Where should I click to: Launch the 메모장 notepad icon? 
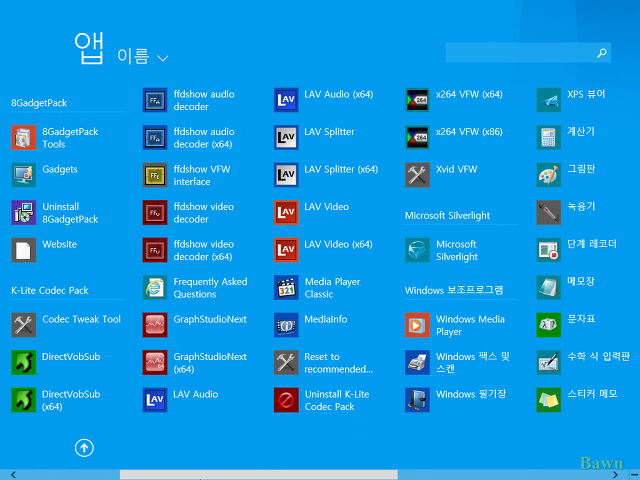click(x=549, y=287)
